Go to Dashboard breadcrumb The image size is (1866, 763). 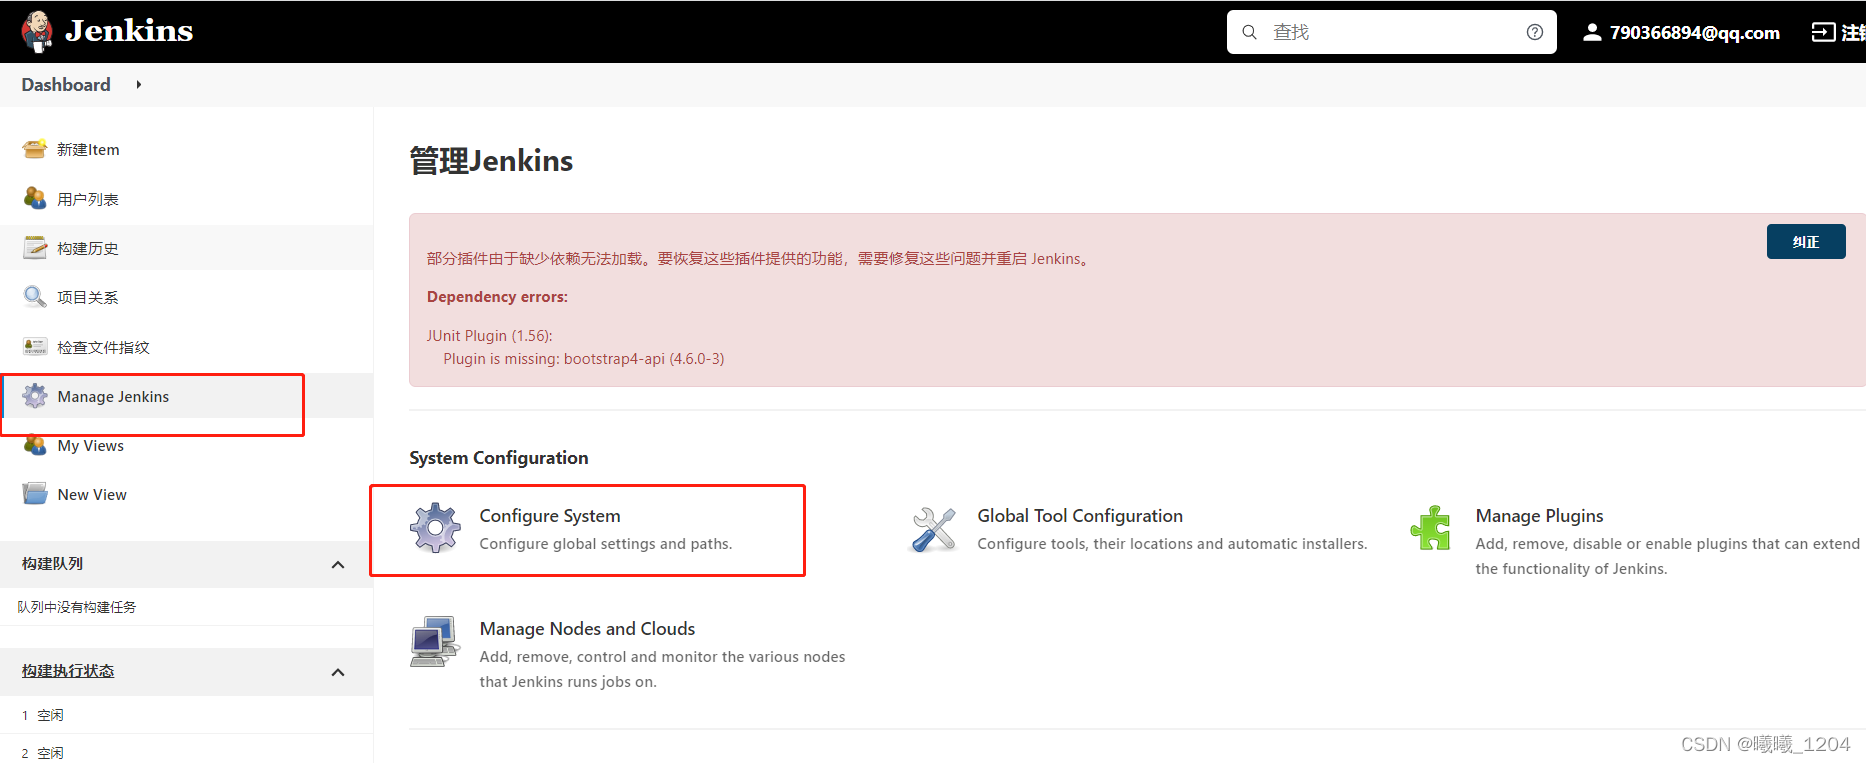click(x=66, y=85)
